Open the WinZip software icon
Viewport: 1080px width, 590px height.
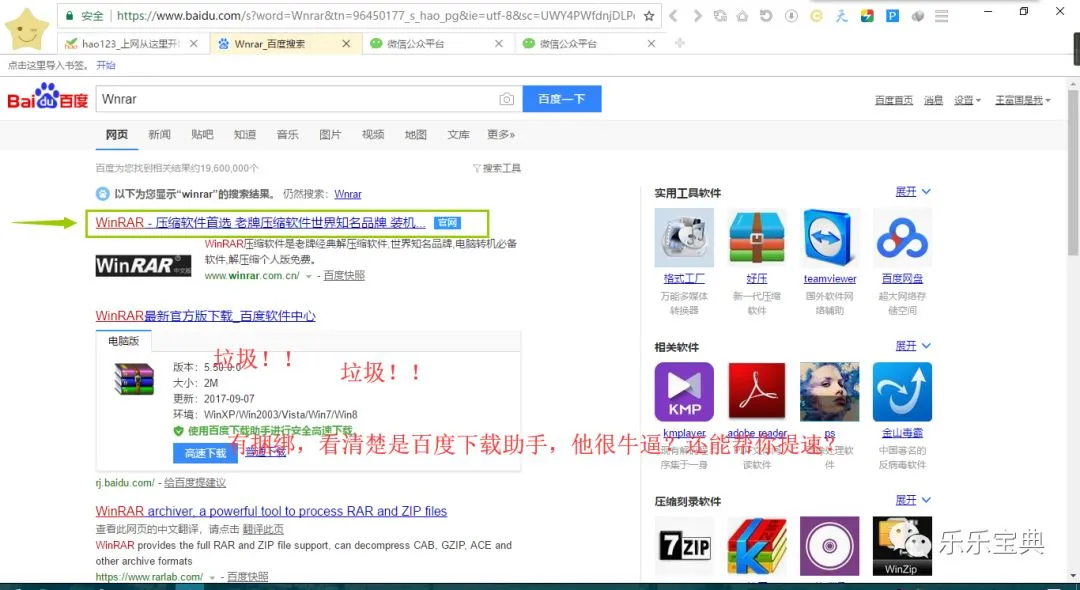coord(902,546)
